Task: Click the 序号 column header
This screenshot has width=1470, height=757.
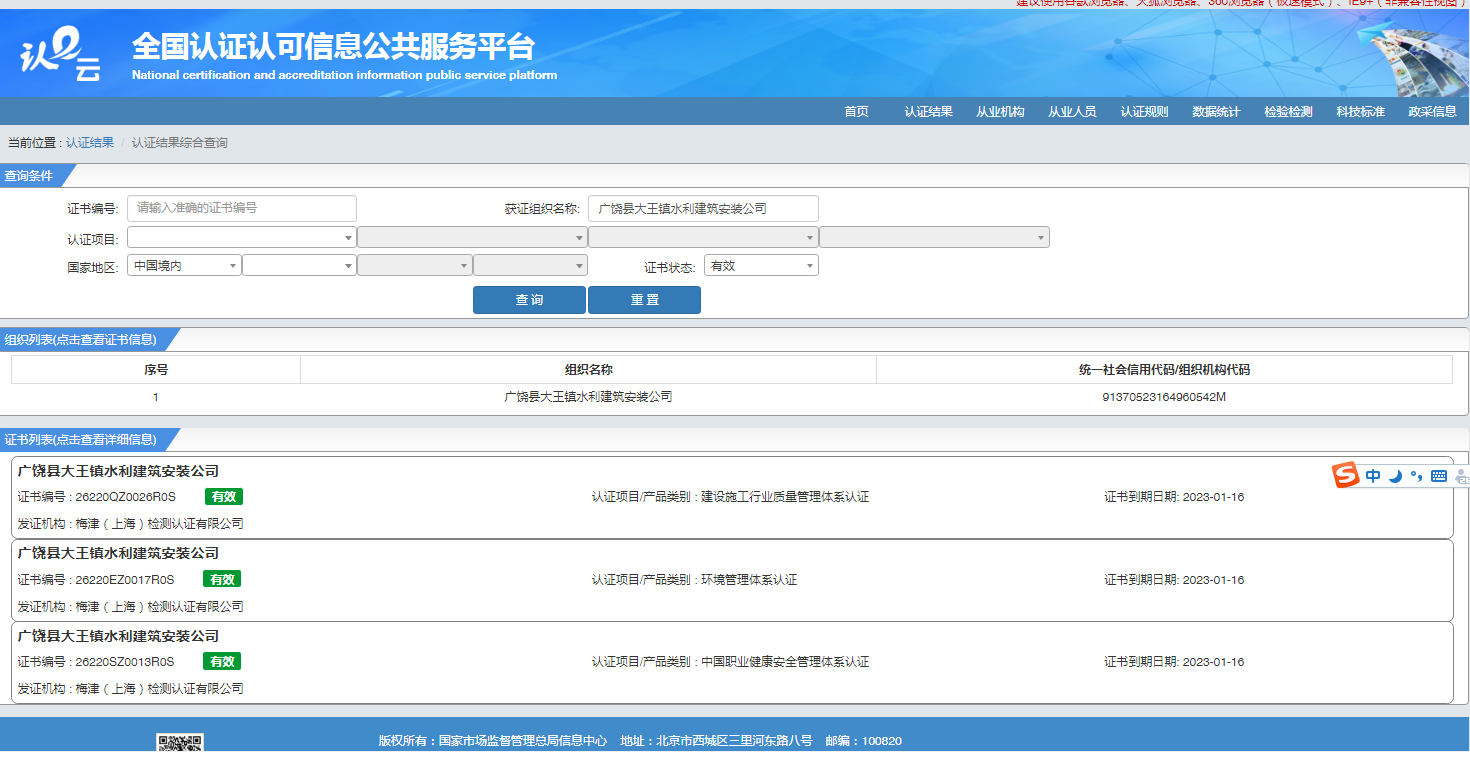Action: 156,370
